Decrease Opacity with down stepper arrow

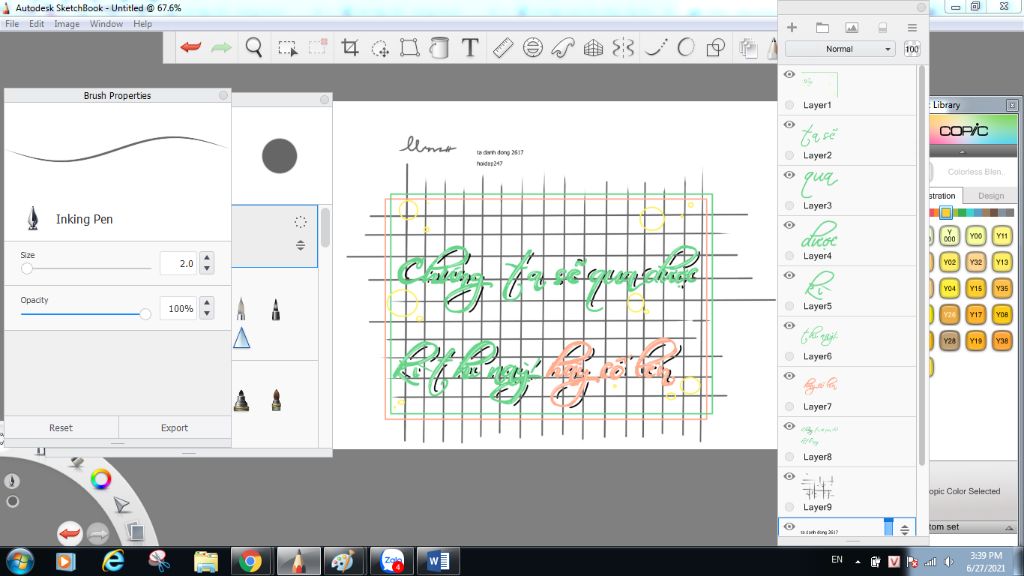[x=207, y=313]
